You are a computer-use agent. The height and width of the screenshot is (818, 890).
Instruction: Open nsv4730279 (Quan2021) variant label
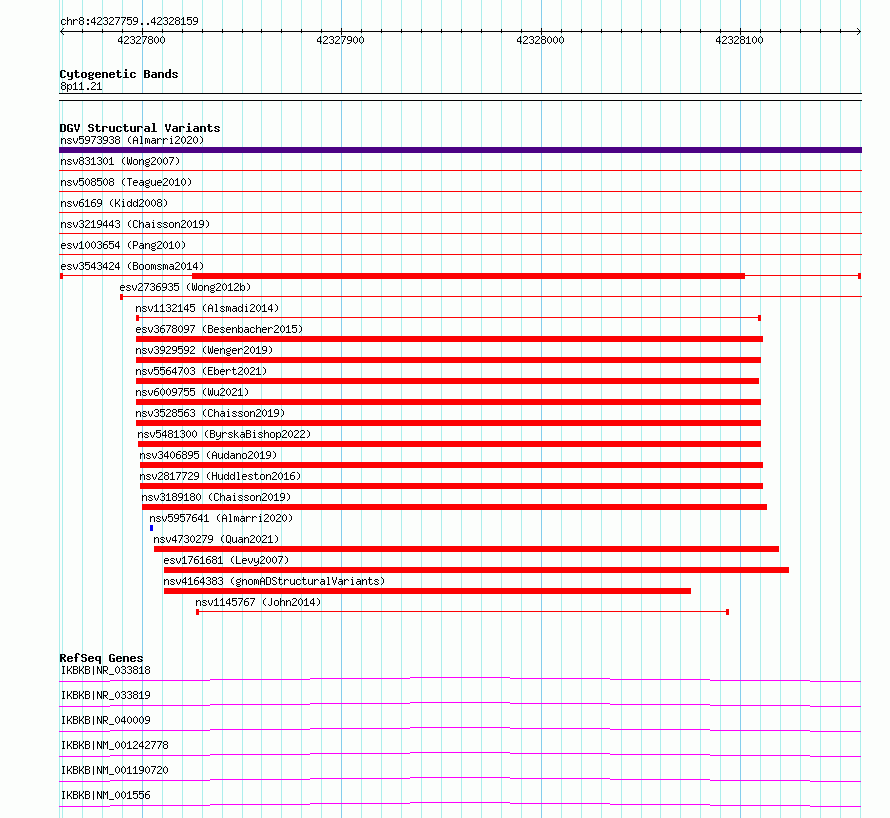(x=216, y=539)
